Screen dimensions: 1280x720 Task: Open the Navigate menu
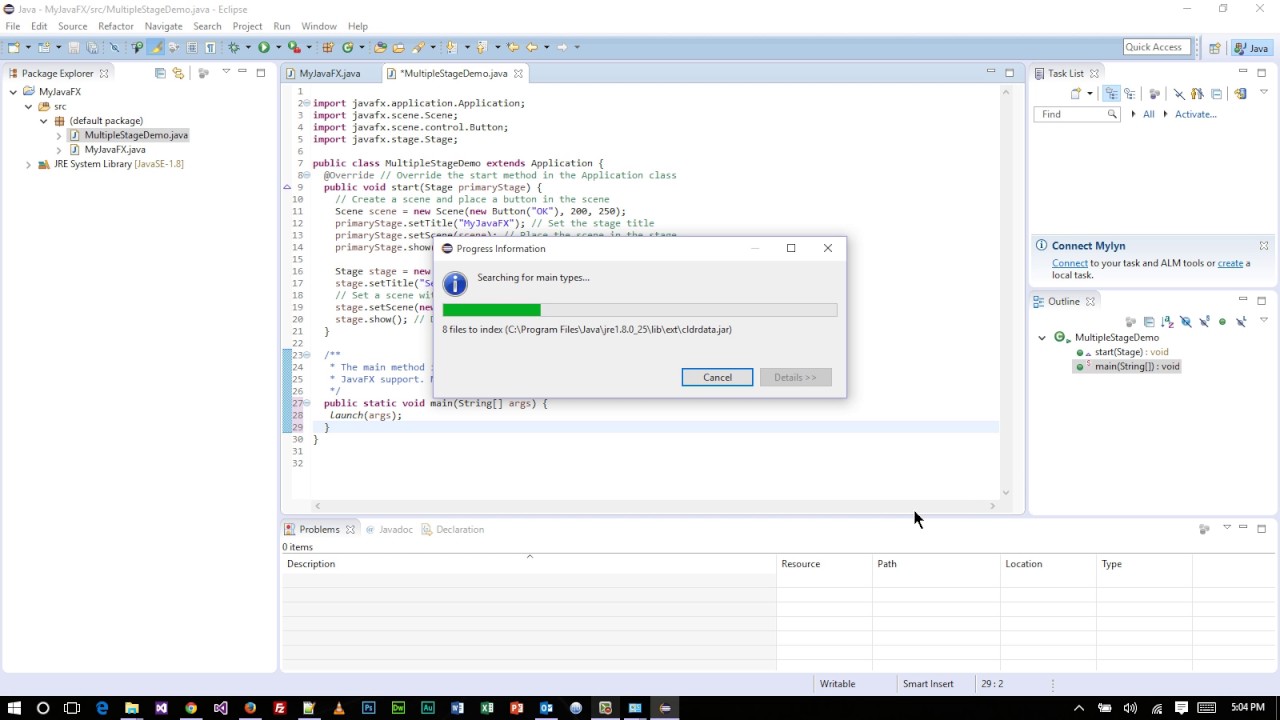coord(163,26)
